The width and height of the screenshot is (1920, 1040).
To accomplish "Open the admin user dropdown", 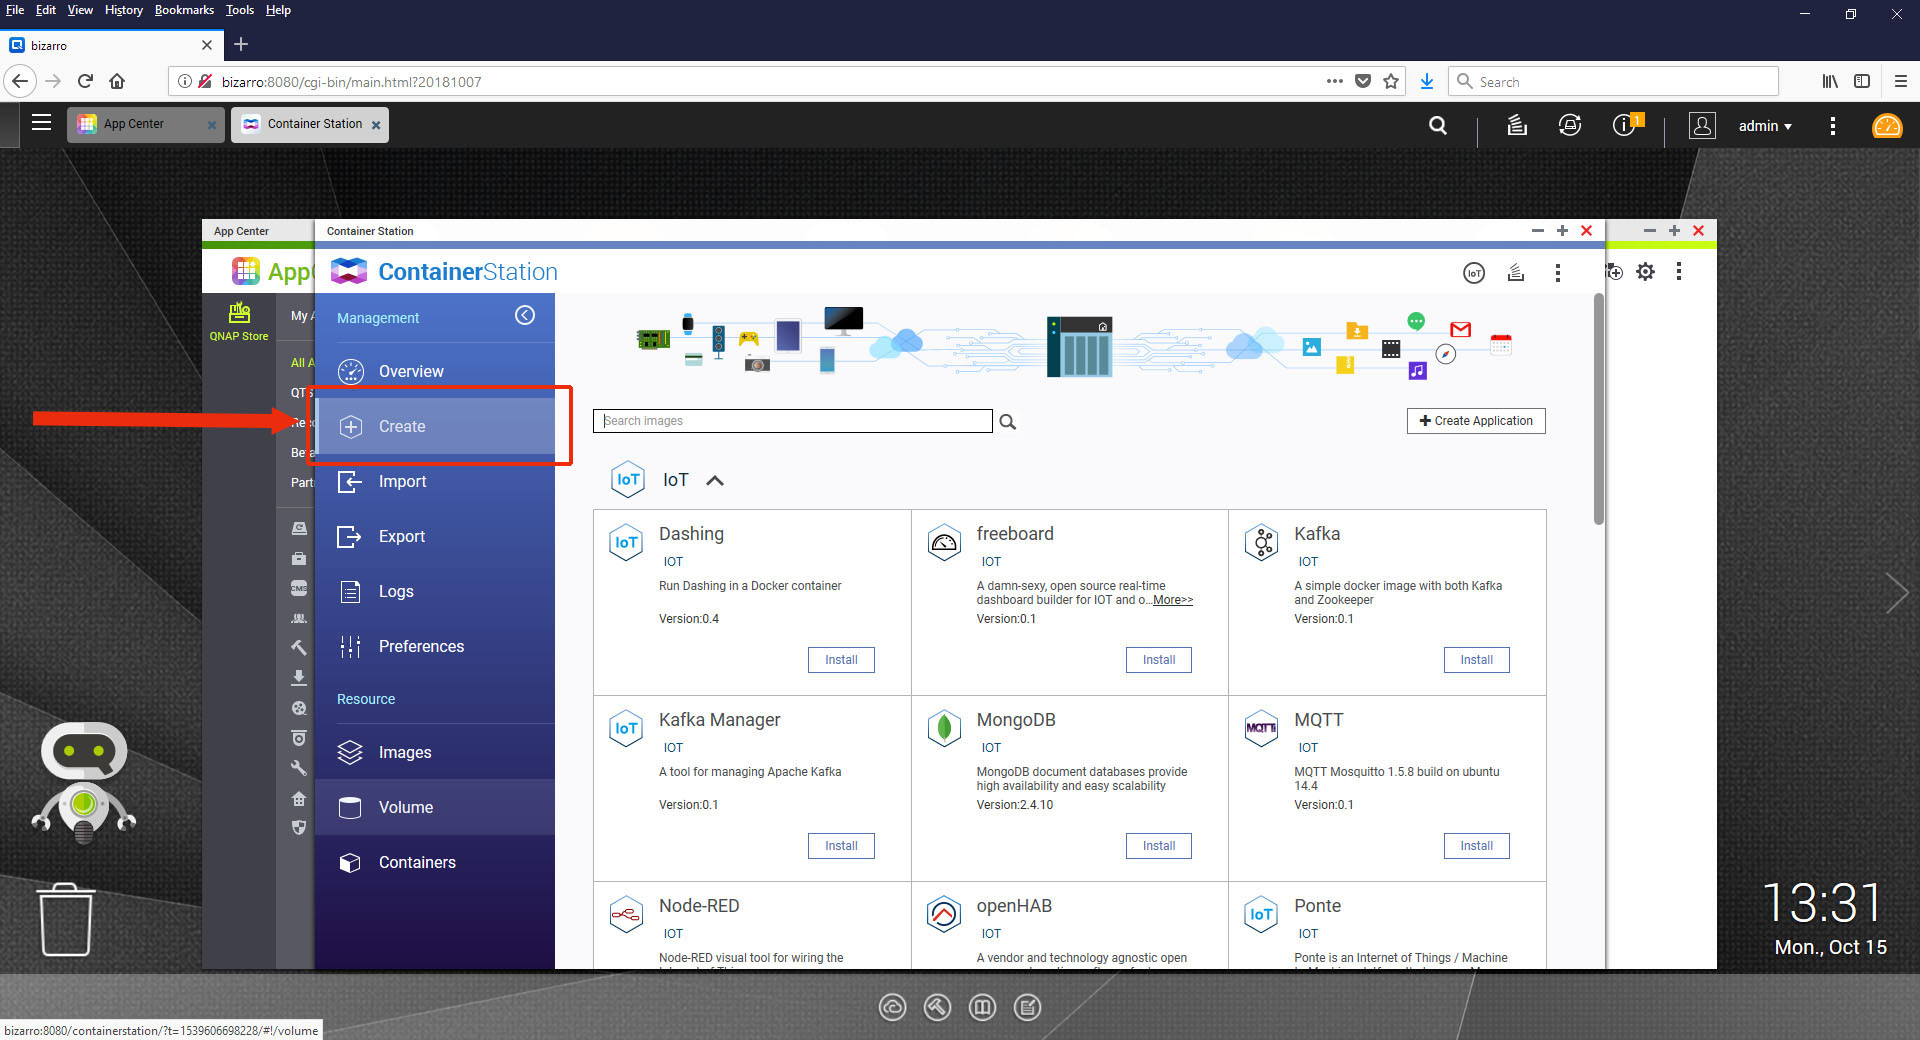I will [1765, 126].
